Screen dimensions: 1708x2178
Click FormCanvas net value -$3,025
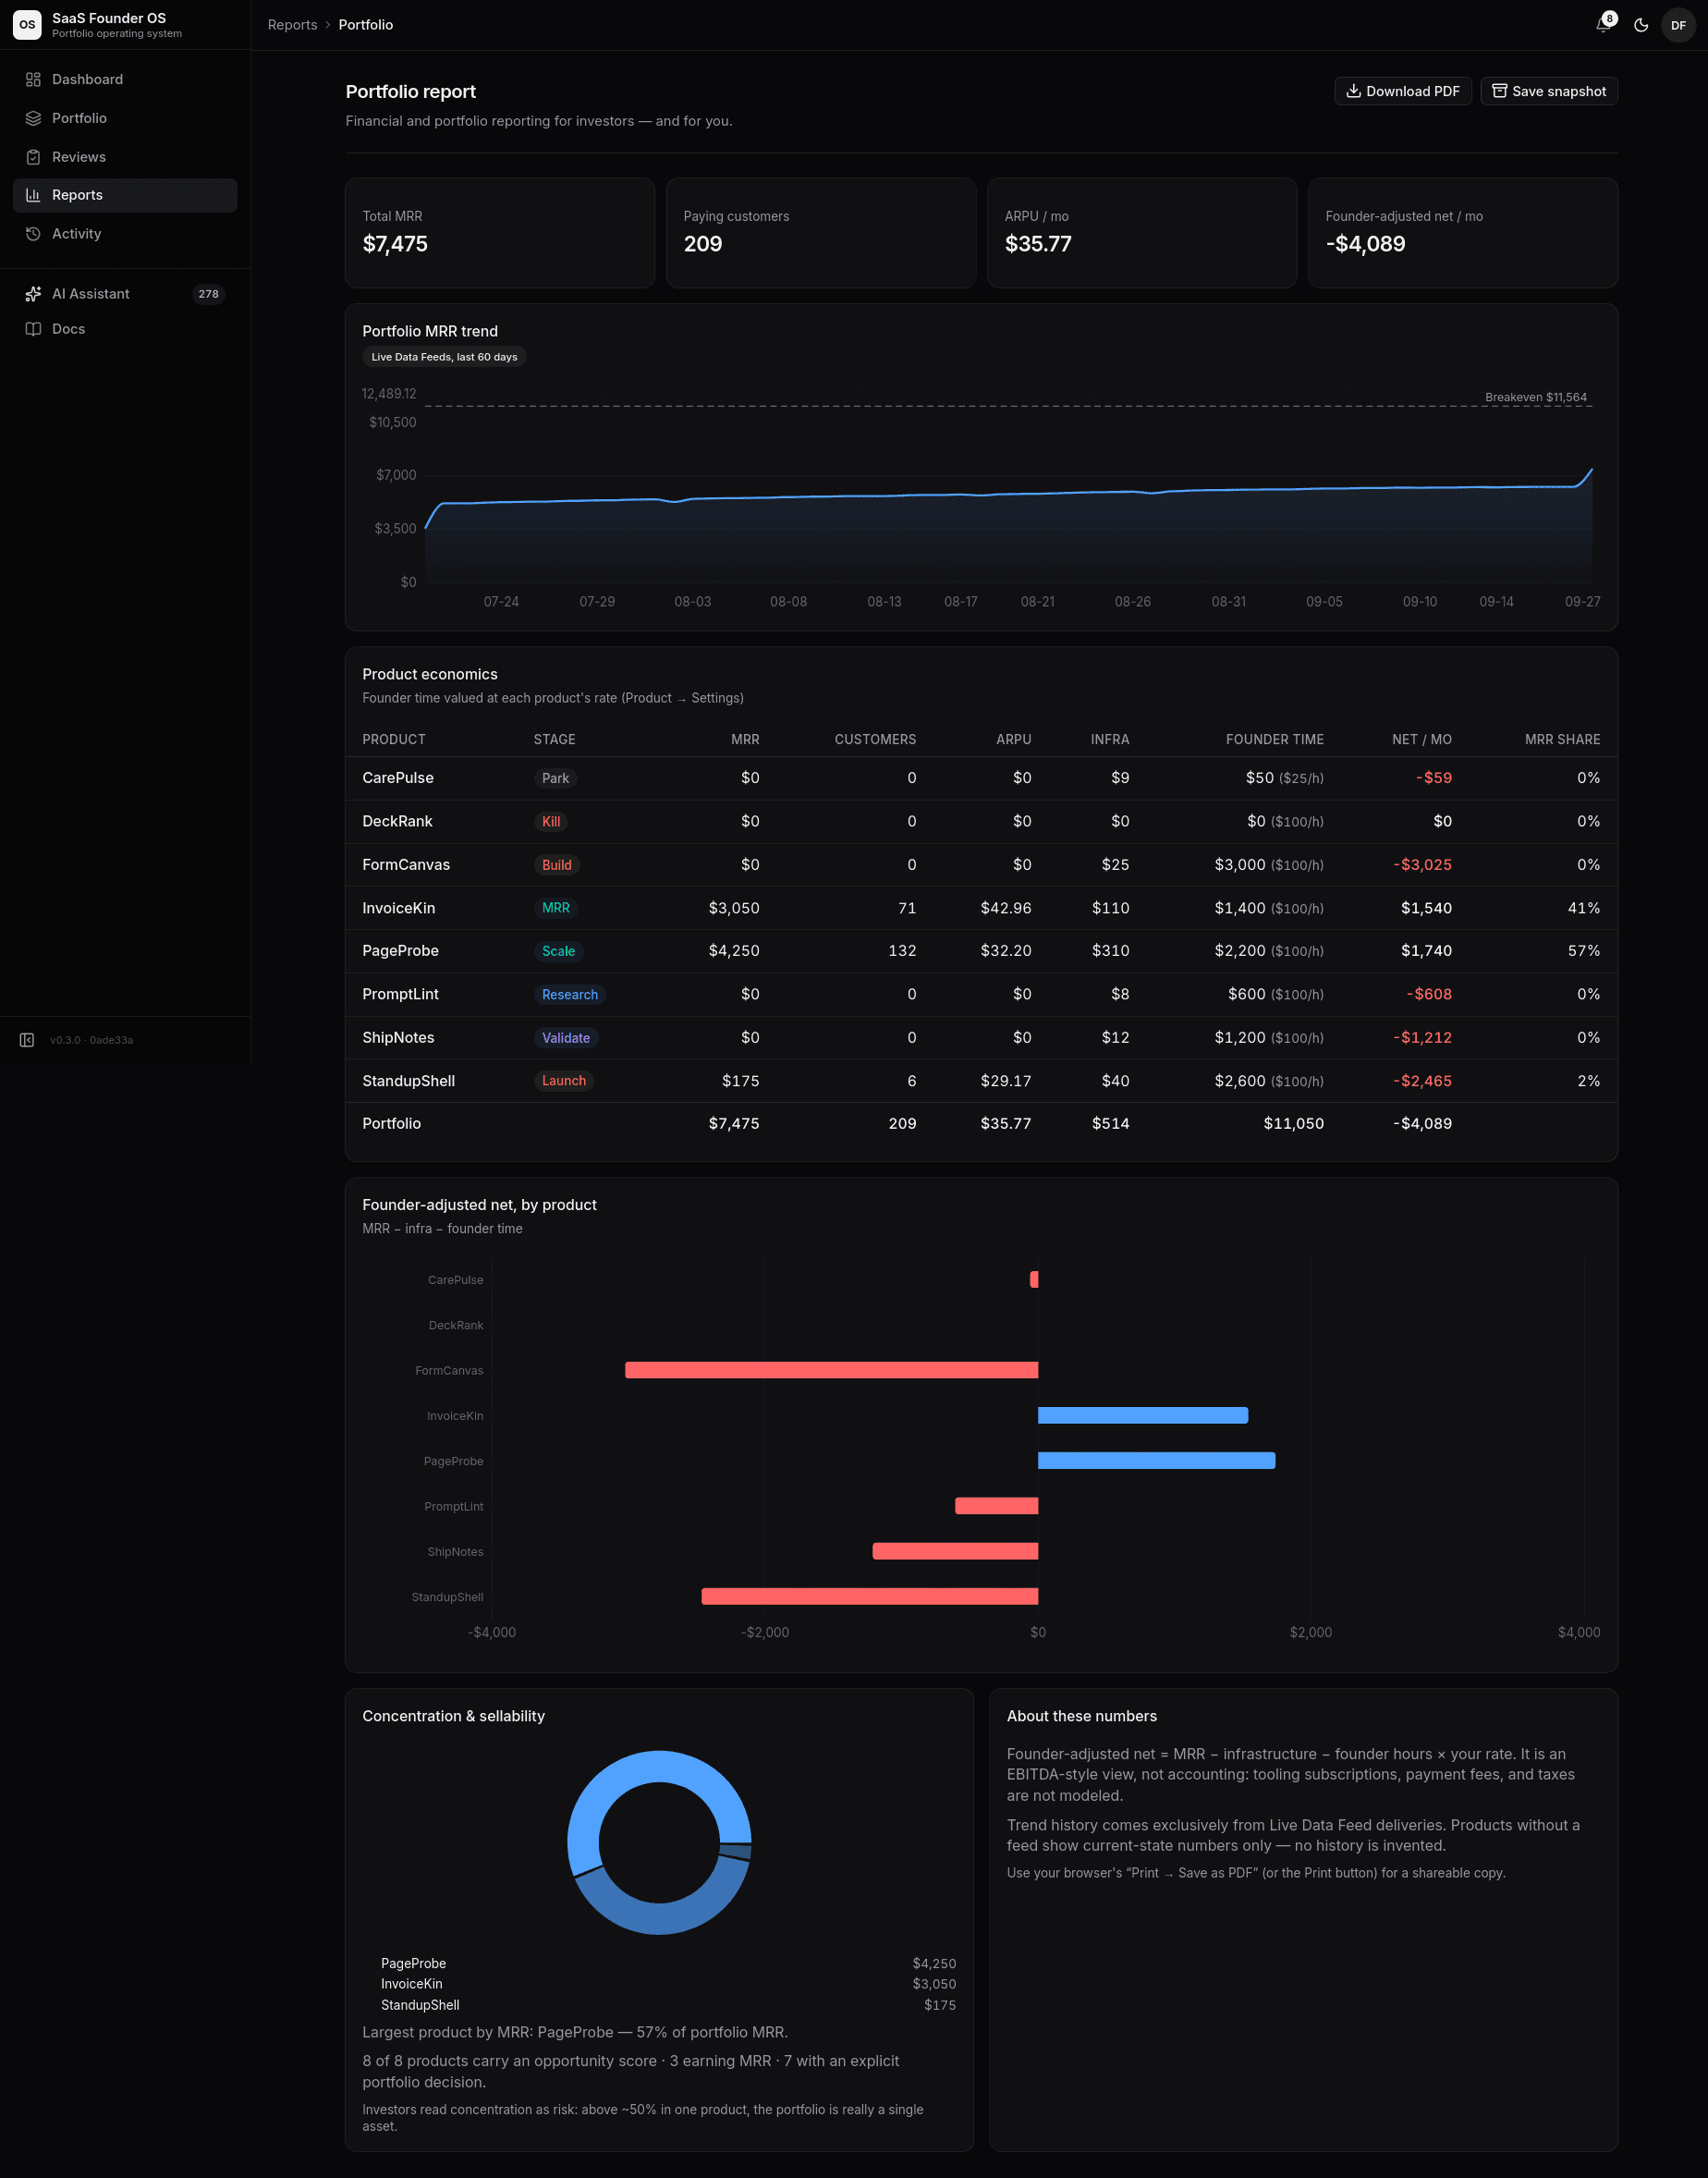1422,865
